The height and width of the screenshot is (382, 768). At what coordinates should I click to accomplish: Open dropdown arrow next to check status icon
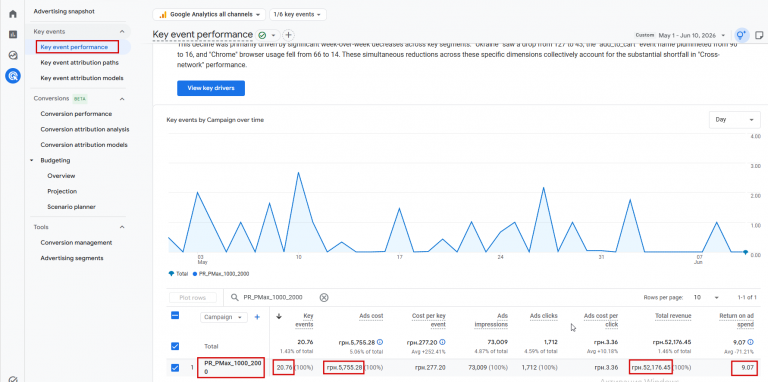pyautogui.click(x=273, y=35)
